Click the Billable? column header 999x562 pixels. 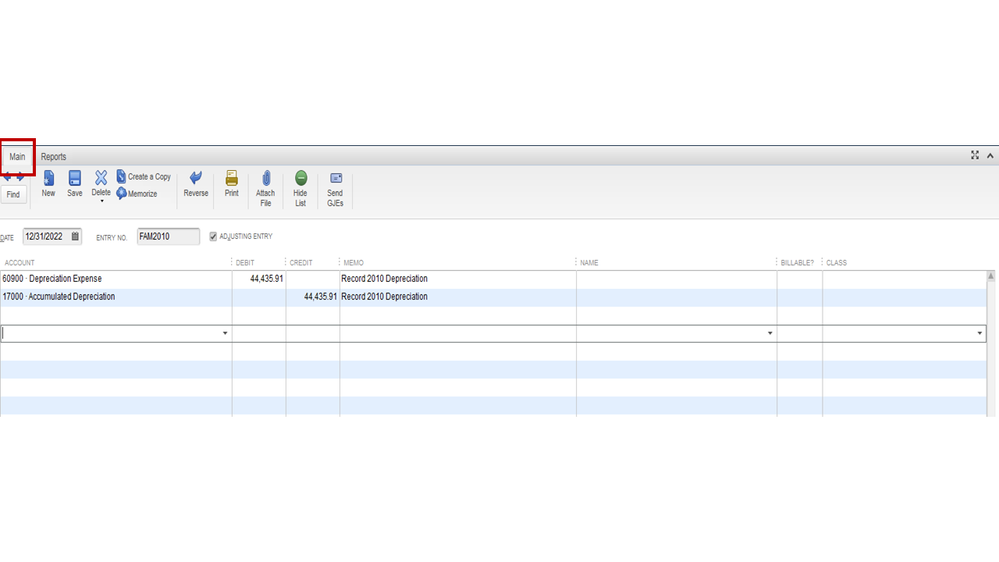click(799, 263)
